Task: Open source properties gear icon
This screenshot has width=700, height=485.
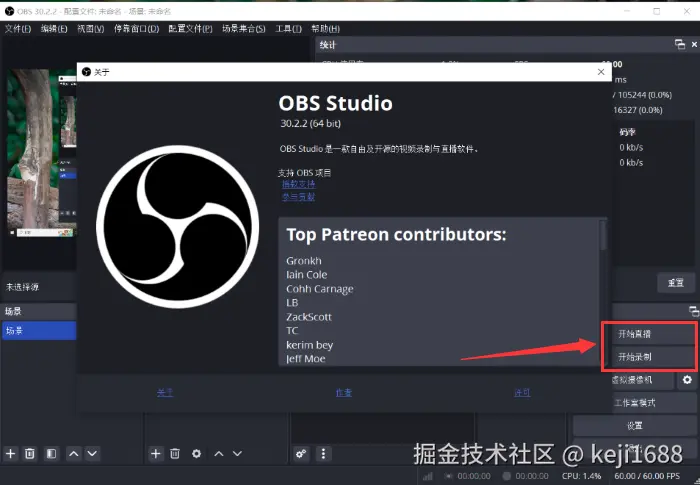Action: tap(196, 454)
